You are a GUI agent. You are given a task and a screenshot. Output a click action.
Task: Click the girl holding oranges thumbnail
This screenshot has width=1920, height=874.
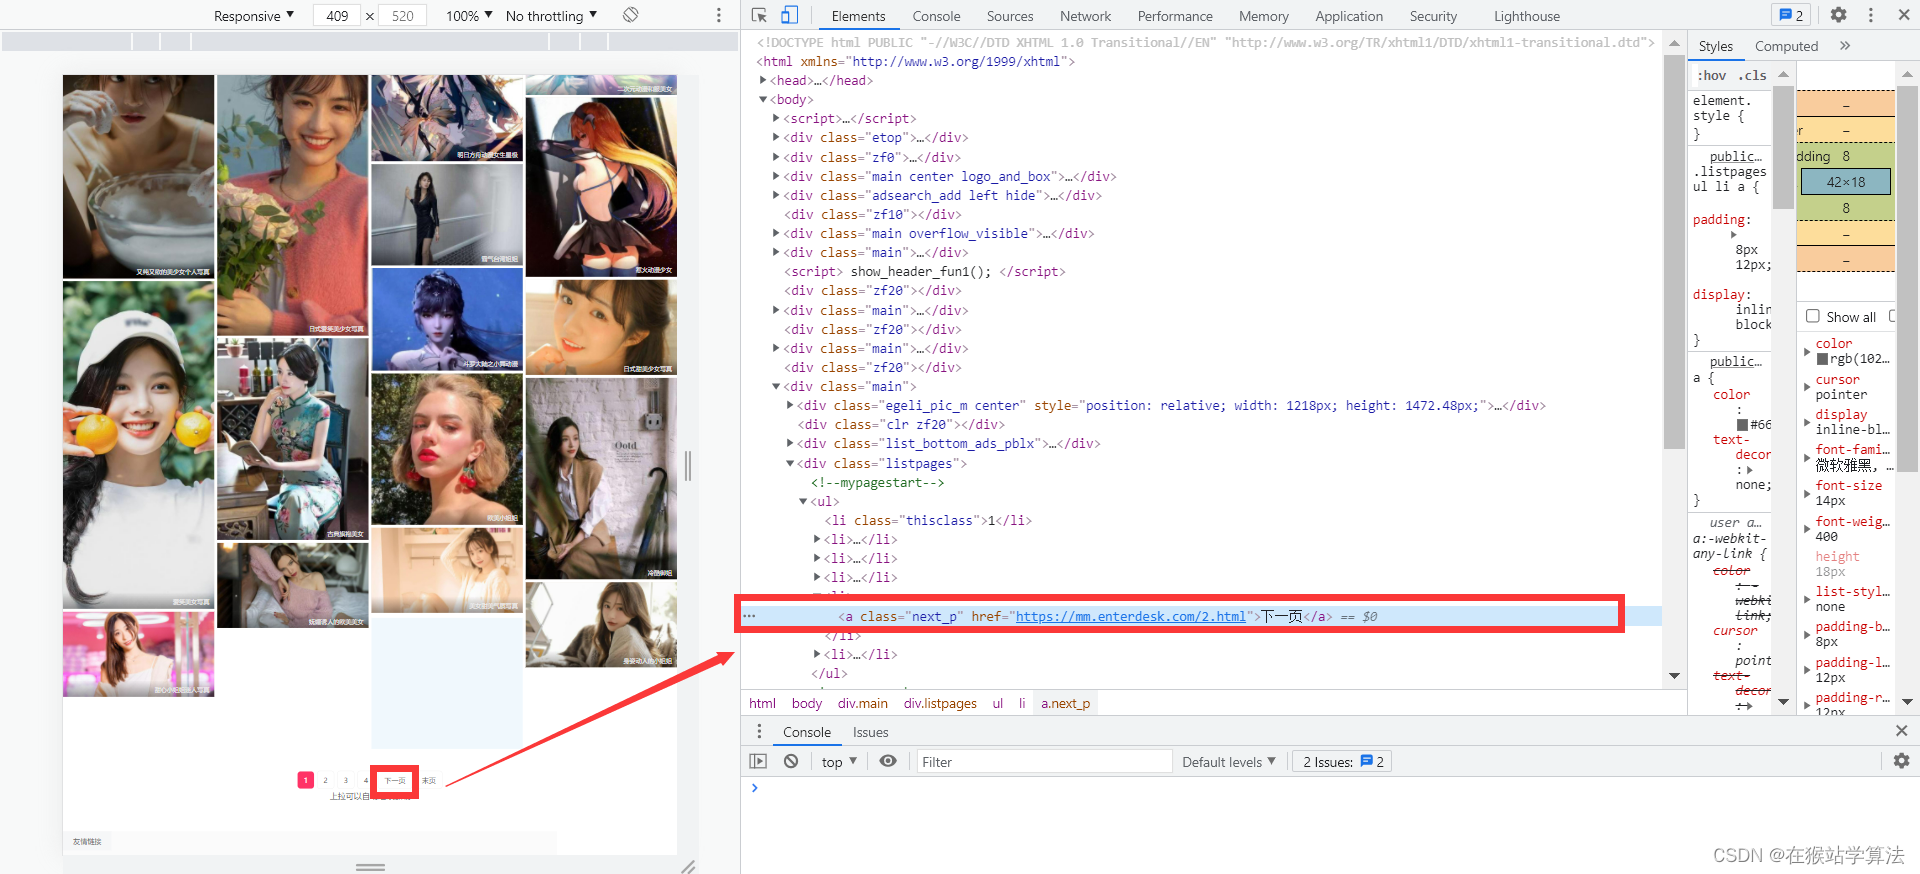139,445
